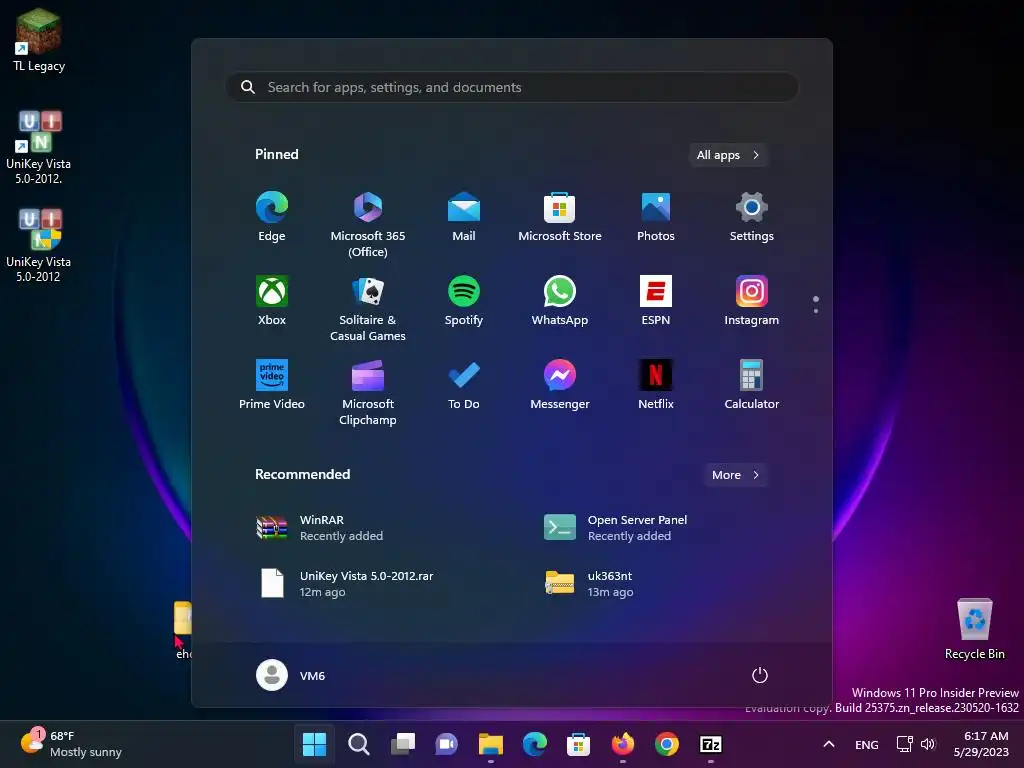Click the Start menu search box

[512, 87]
